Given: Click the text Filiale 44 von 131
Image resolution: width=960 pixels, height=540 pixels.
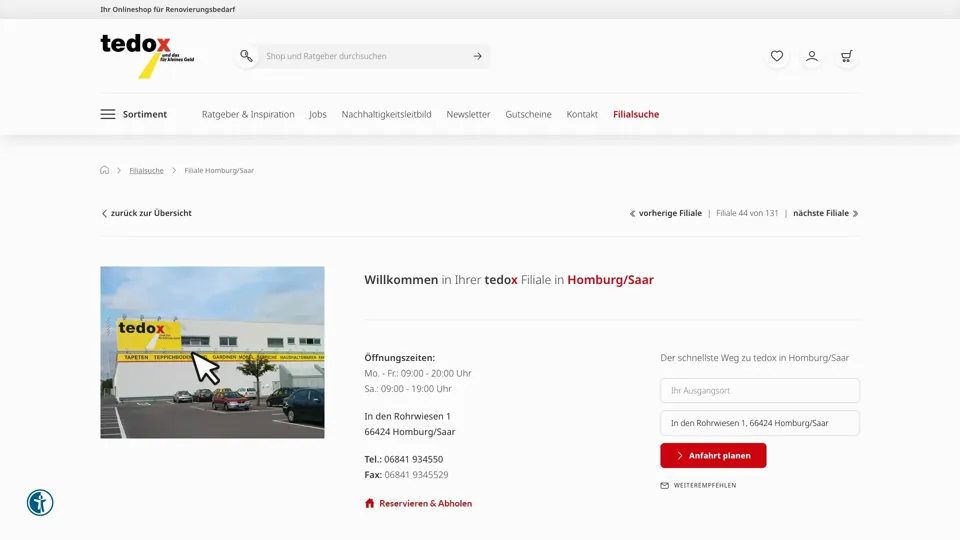Looking at the screenshot, I should tap(747, 213).
